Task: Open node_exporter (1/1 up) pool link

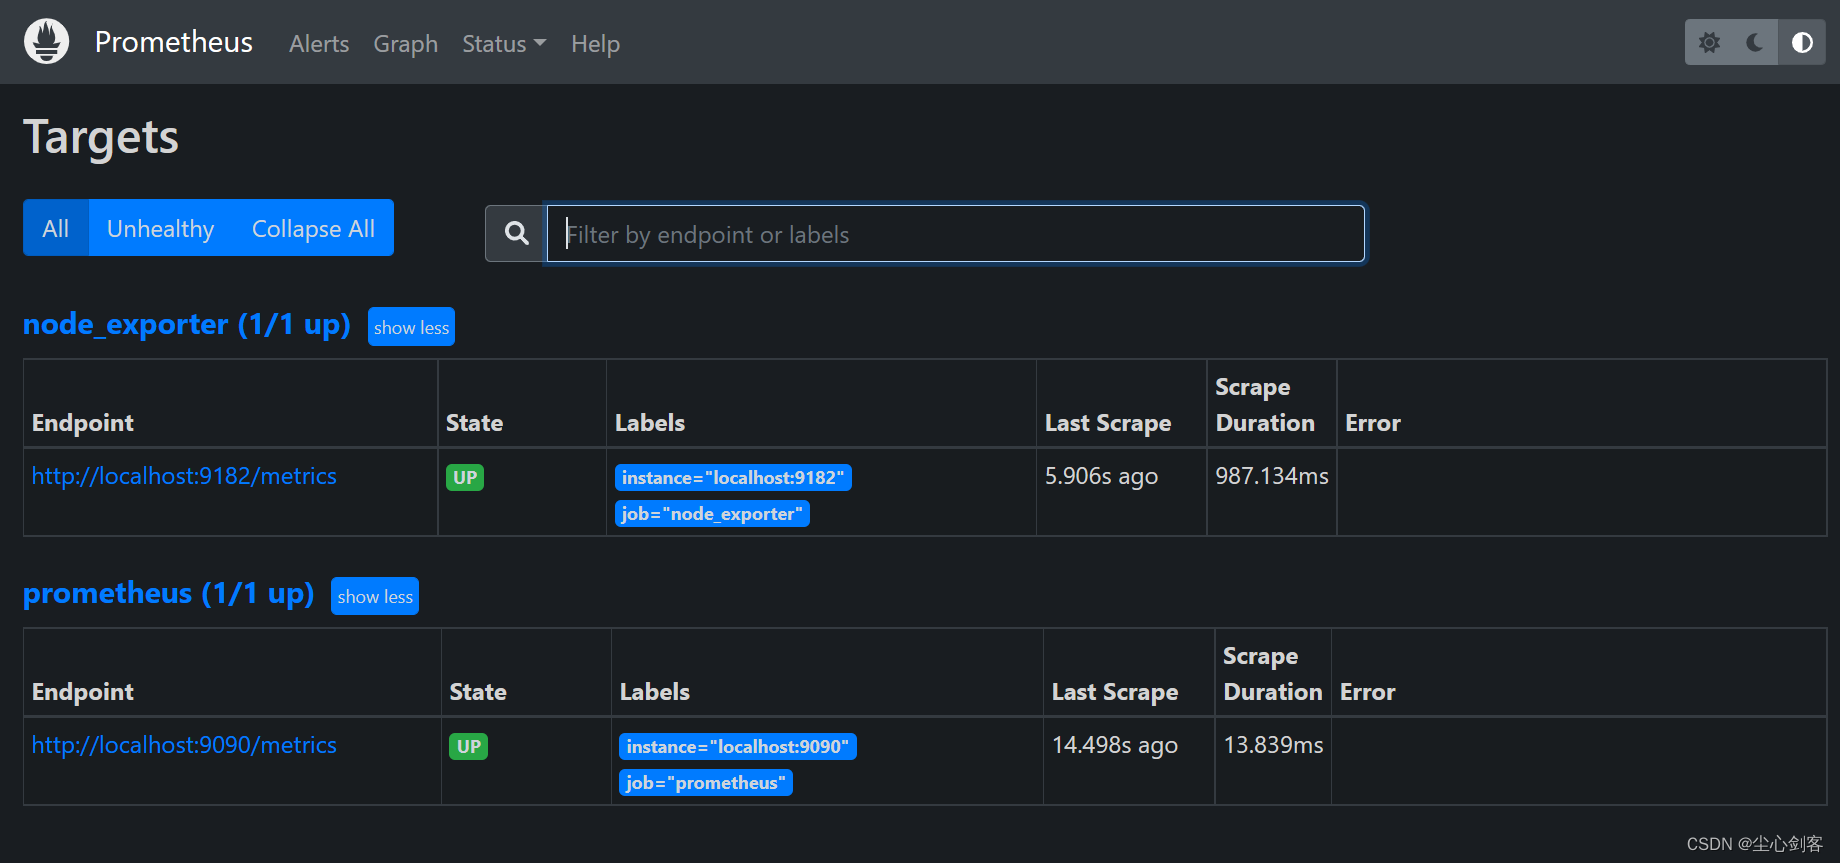Action: [x=187, y=324]
